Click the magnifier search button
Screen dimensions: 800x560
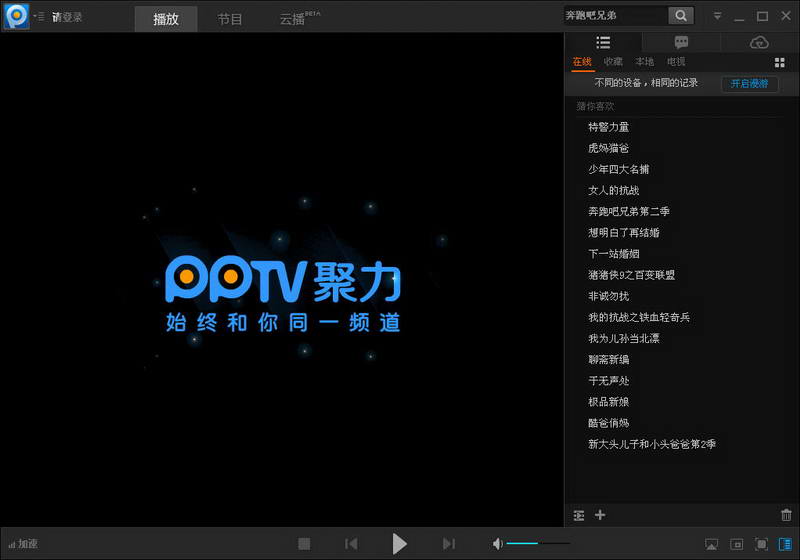click(681, 16)
